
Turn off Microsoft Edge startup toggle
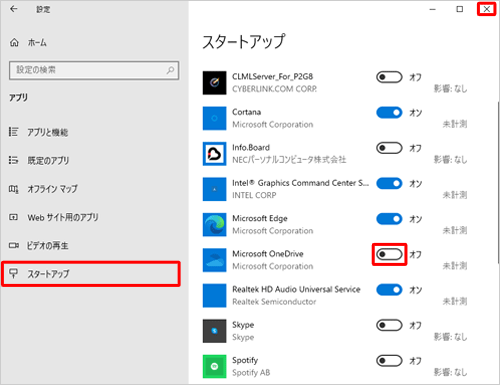(389, 219)
